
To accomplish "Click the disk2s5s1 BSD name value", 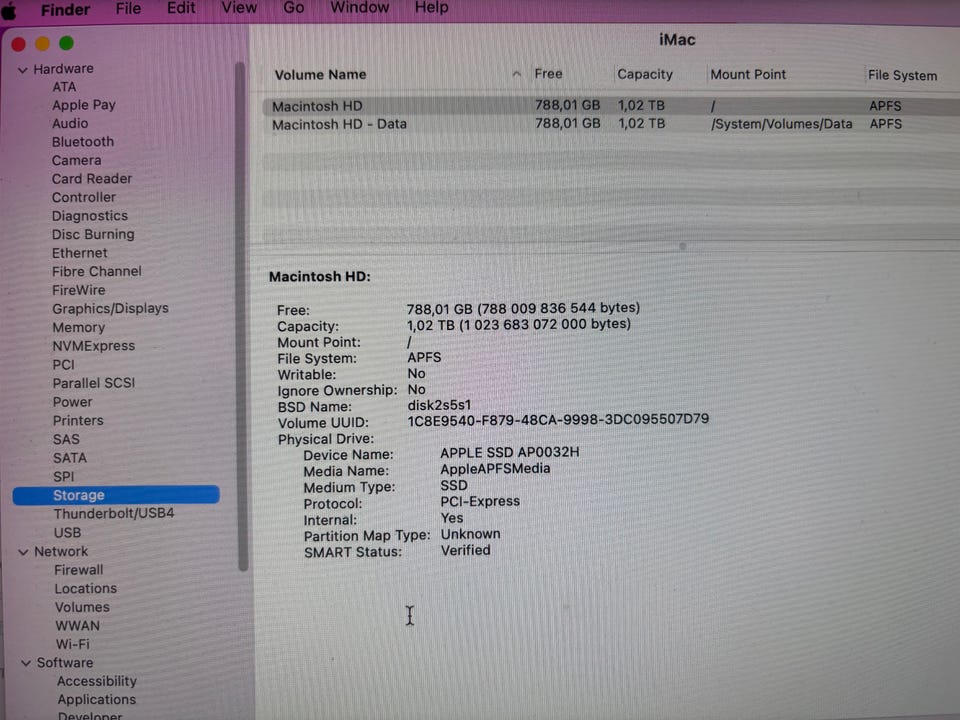I will click(439, 405).
